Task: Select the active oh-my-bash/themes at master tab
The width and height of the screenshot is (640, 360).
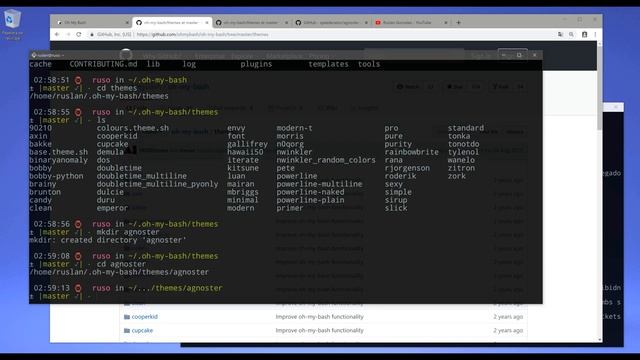Action: [171, 22]
